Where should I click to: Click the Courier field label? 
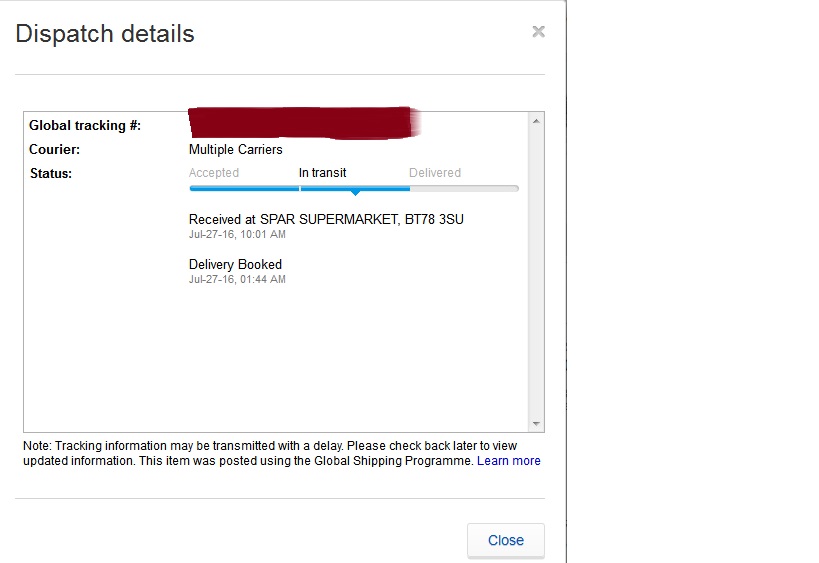click(54, 149)
